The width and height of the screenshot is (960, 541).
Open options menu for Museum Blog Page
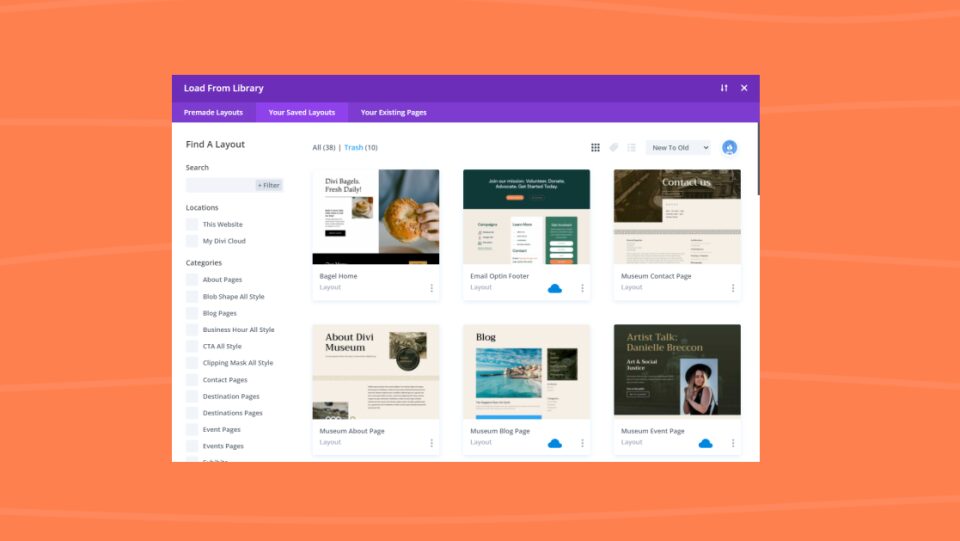tap(582, 443)
